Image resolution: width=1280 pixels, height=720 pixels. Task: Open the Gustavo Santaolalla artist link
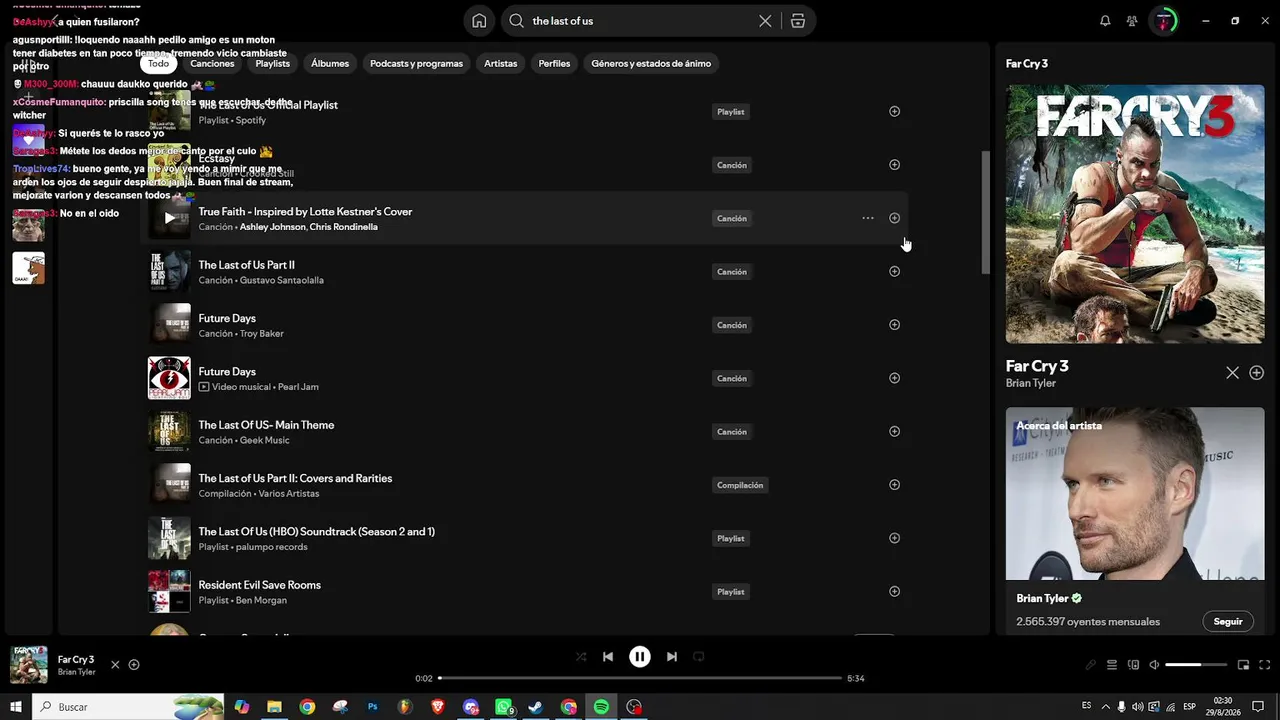tap(282, 280)
